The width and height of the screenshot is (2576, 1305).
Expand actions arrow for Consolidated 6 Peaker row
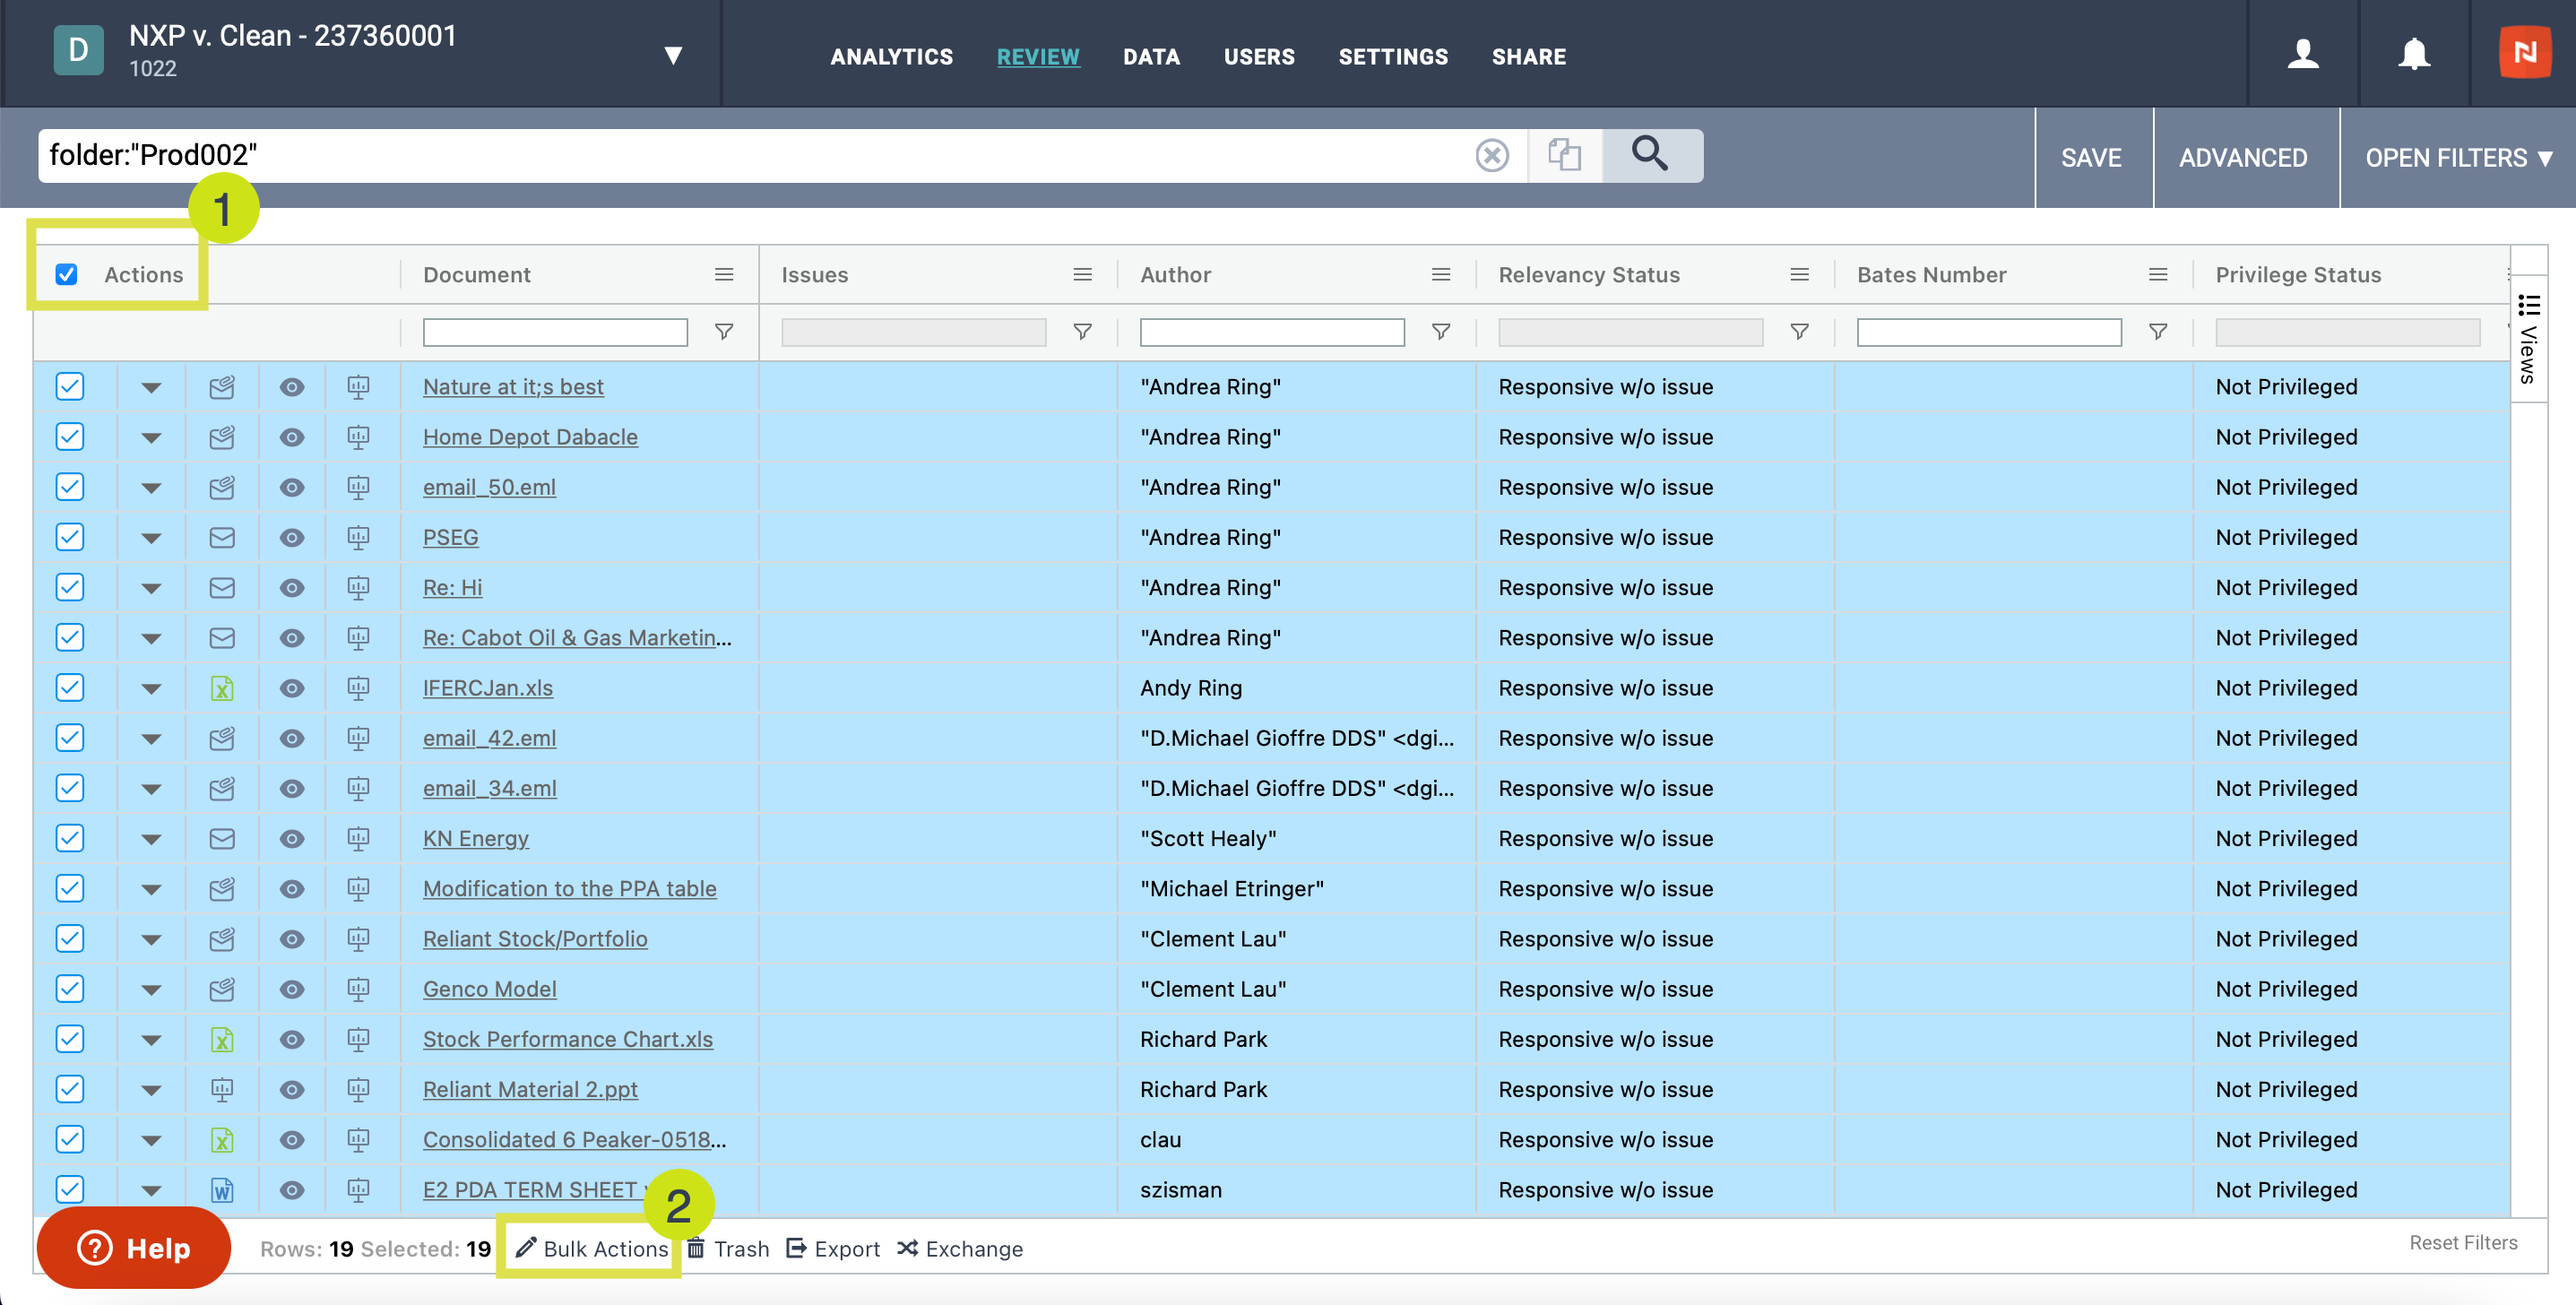[x=151, y=1141]
